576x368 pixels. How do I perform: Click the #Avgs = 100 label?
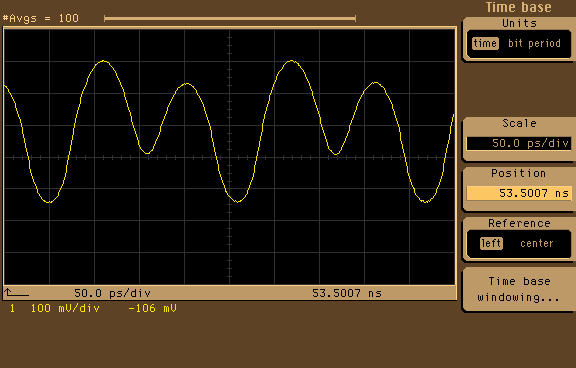(x=41, y=18)
